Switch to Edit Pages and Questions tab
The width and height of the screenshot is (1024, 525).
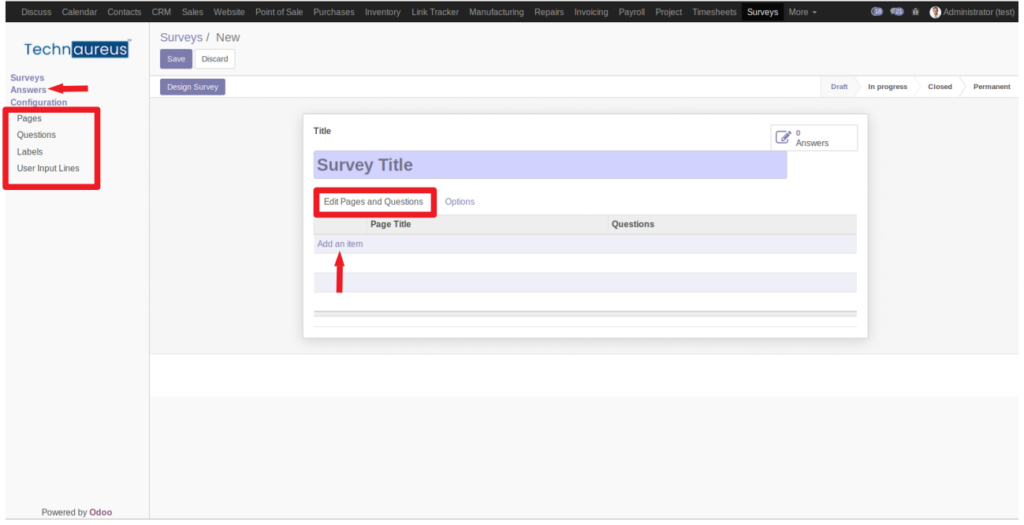pyautogui.click(x=374, y=202)
